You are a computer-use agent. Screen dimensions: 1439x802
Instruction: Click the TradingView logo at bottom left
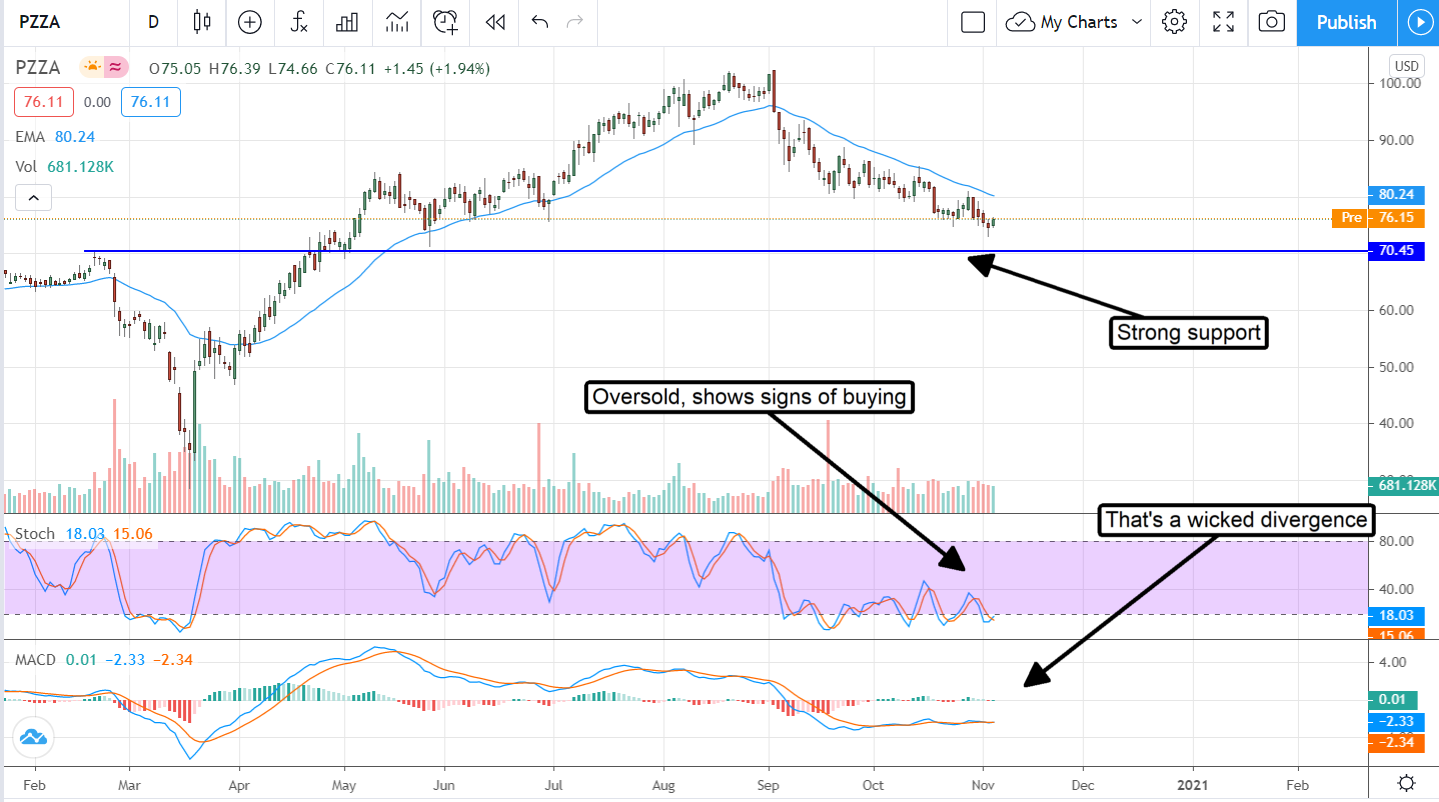pyautogui.click(x=32, y=738)
